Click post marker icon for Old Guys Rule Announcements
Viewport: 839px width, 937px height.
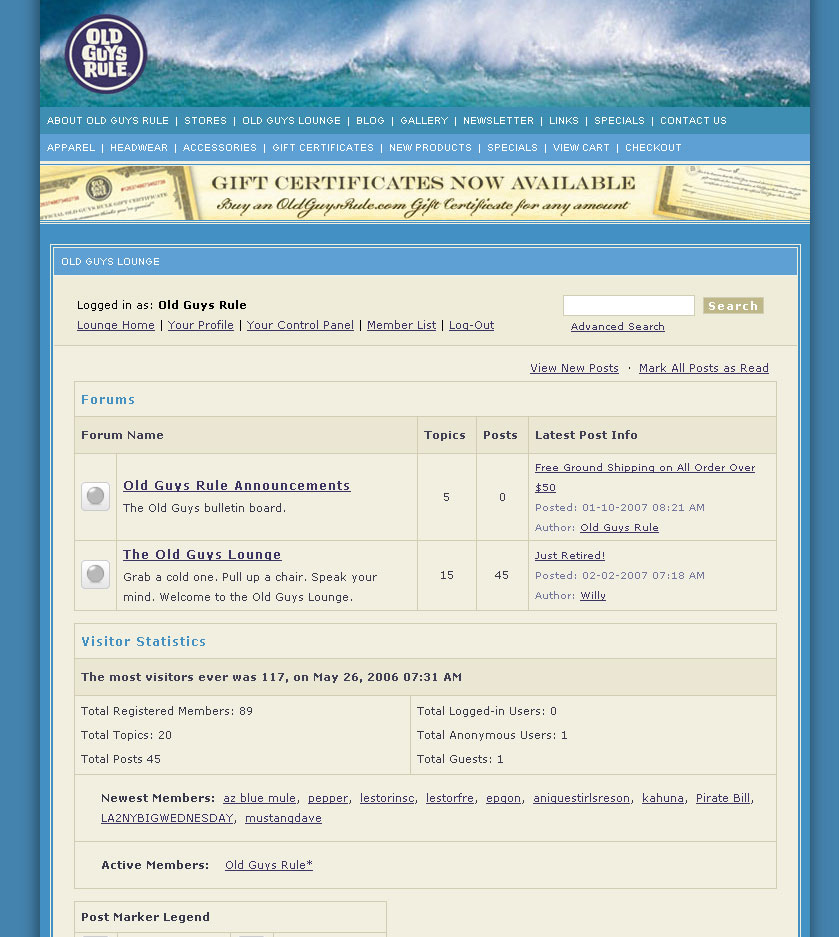tap(96, 497)
